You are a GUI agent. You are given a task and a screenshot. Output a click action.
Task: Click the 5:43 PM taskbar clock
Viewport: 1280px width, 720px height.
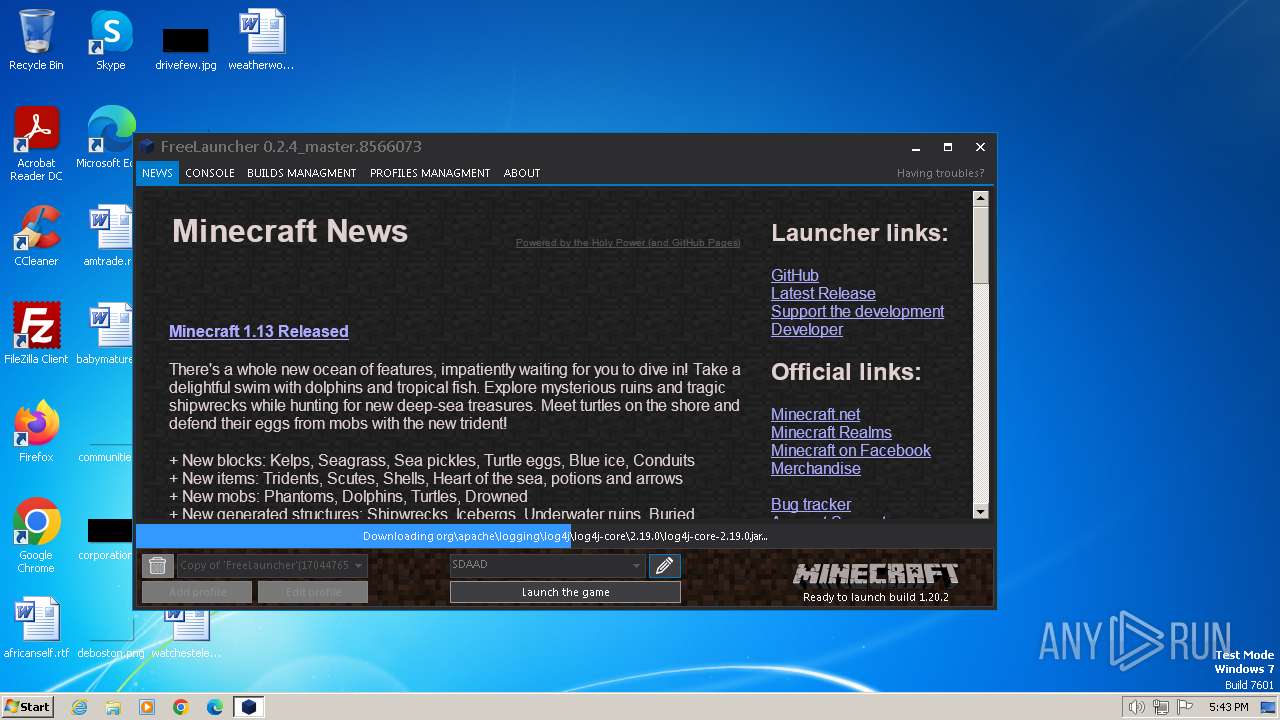click(1228, 707)
